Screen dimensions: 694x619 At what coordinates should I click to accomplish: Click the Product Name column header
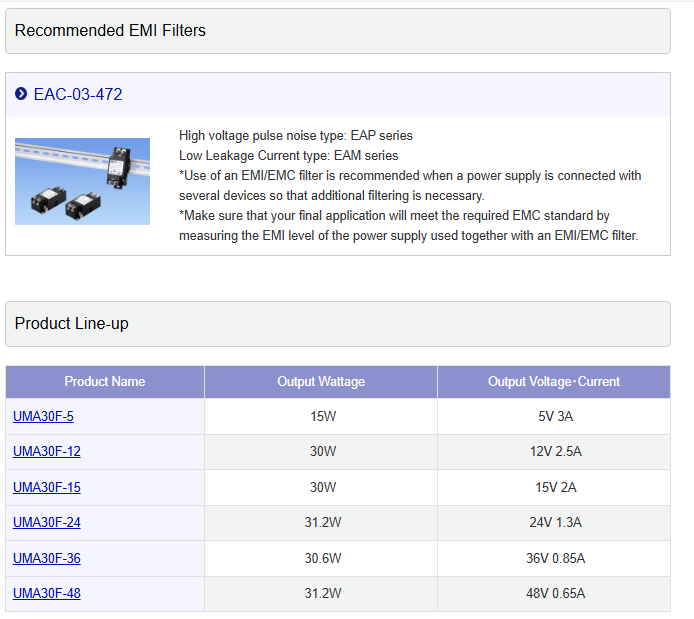click(105, 382)
